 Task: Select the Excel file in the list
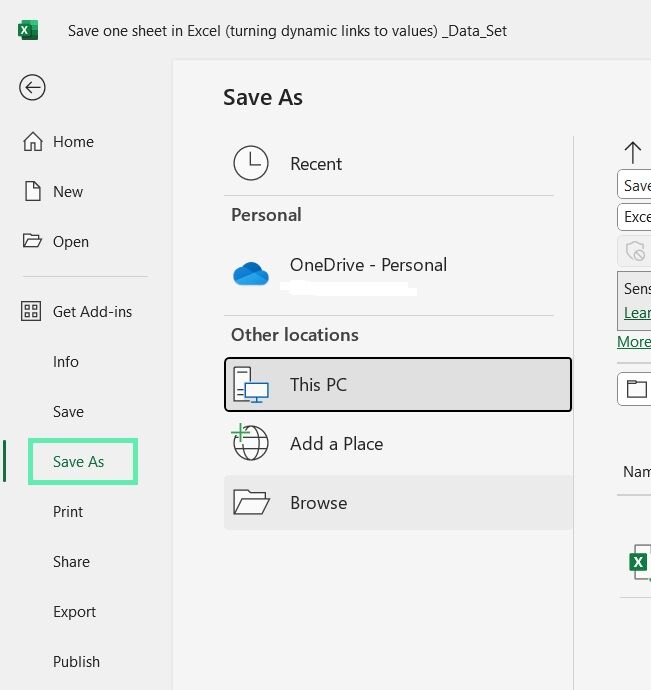[x=639, y=562]
